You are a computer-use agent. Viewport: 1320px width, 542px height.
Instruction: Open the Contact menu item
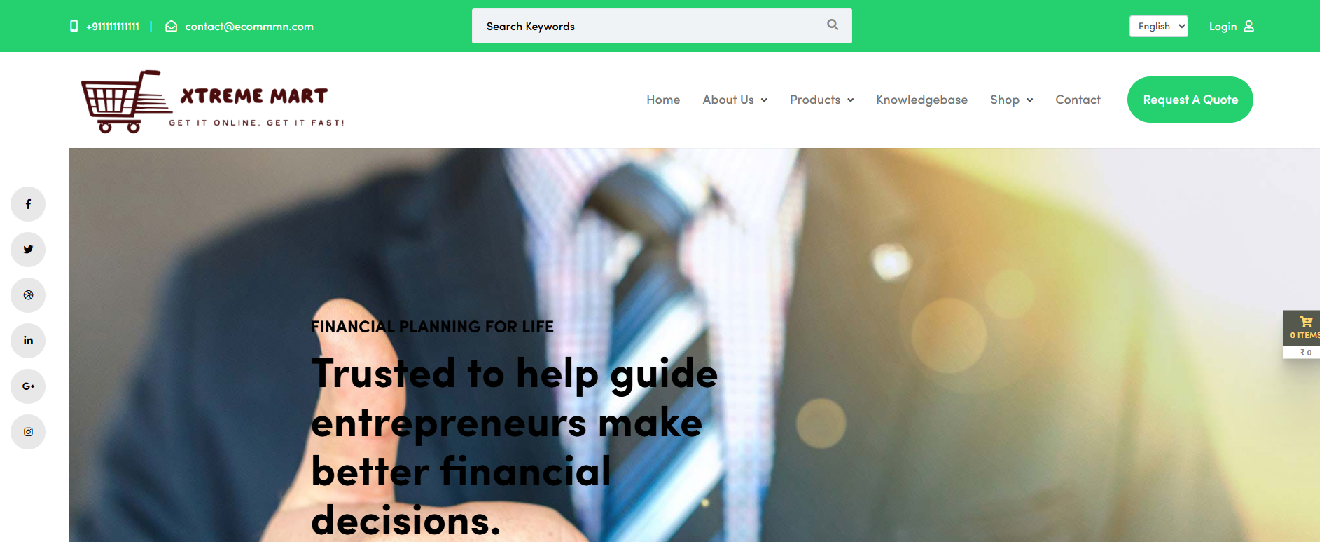(x=1078, y=100)
